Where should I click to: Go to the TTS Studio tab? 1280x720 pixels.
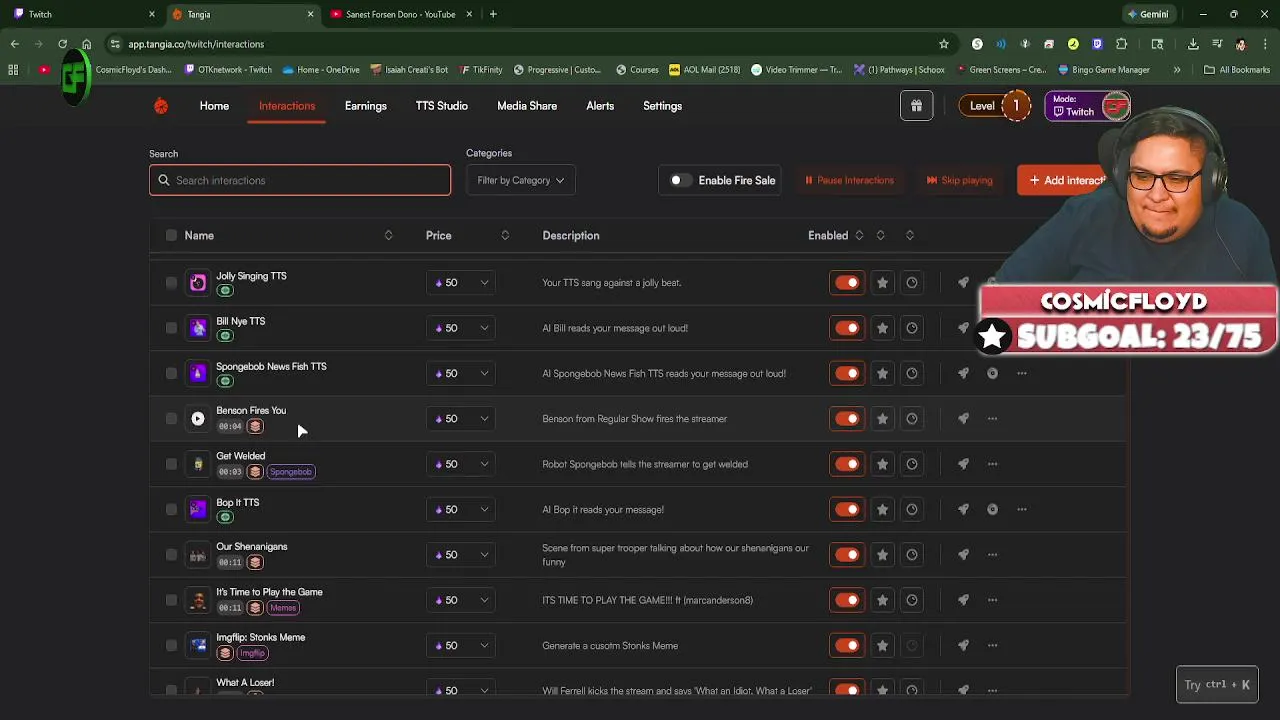[x=441, y=106]
